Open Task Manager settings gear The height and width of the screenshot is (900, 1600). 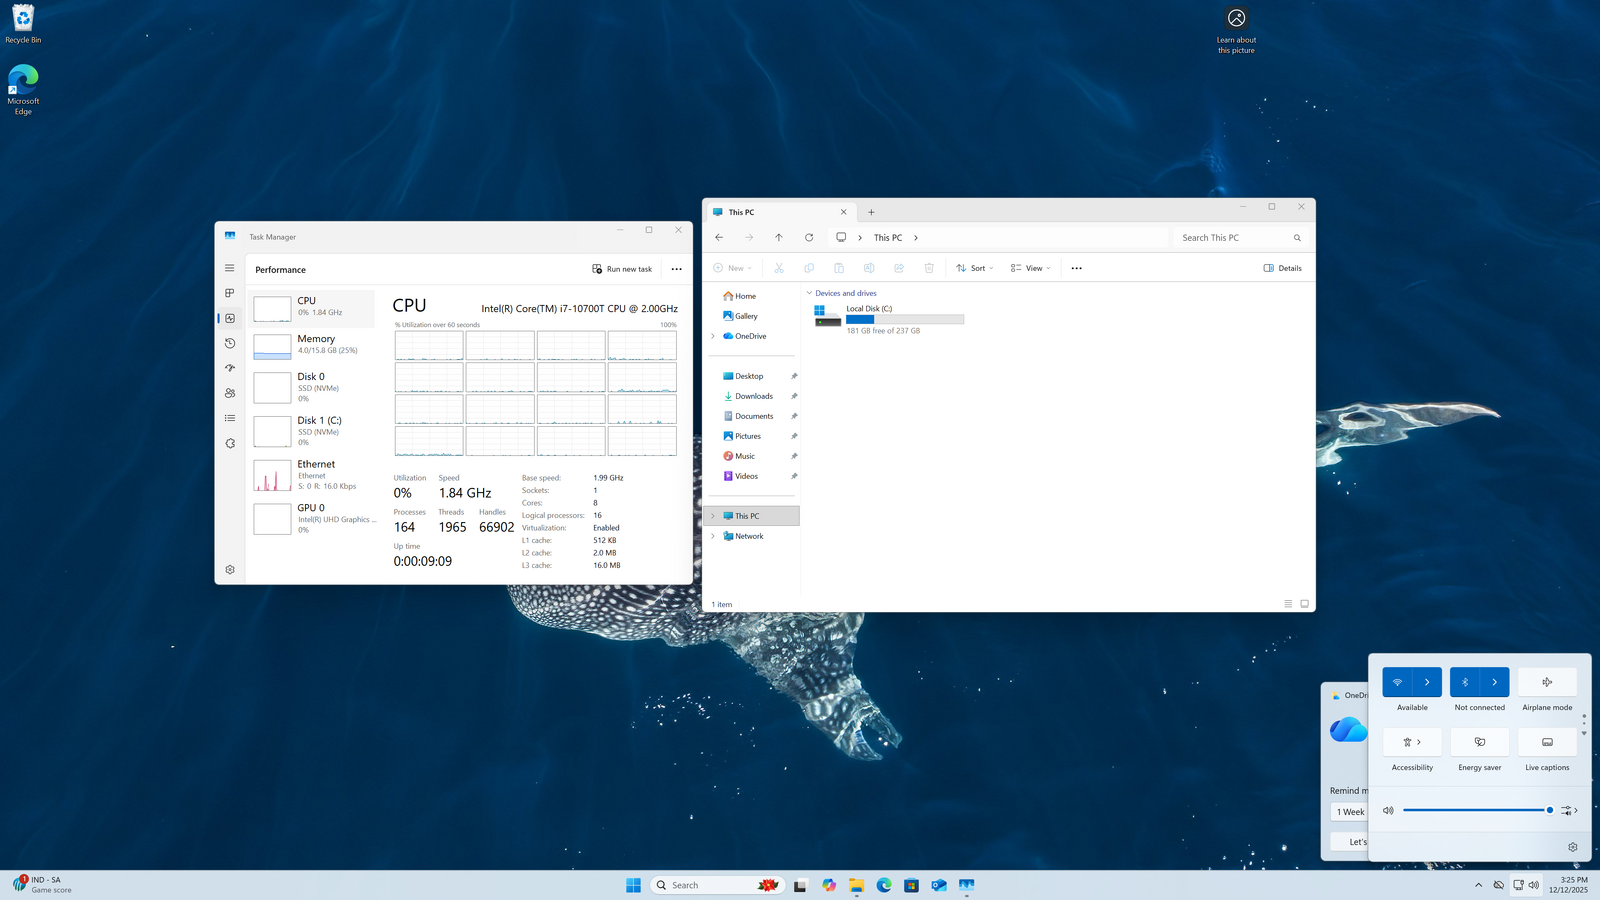coord(229,569)
